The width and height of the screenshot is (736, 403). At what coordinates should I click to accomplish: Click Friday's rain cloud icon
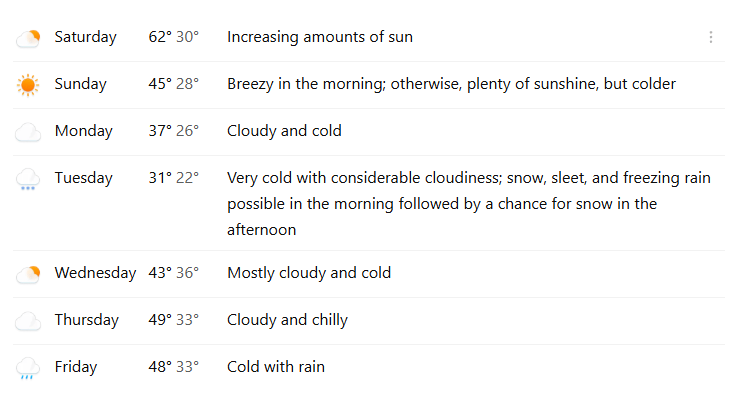[28, 368]
